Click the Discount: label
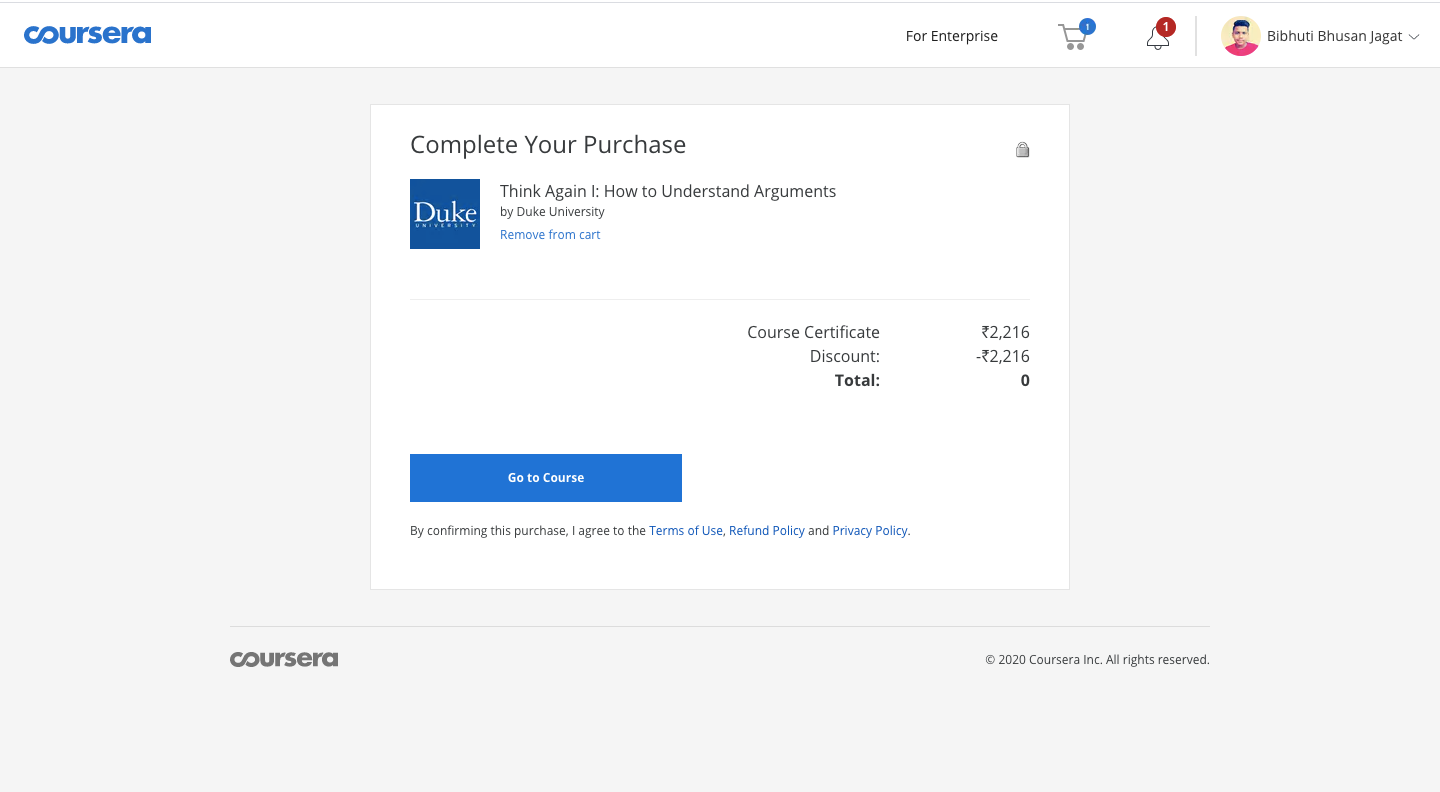 click(845, 356)
